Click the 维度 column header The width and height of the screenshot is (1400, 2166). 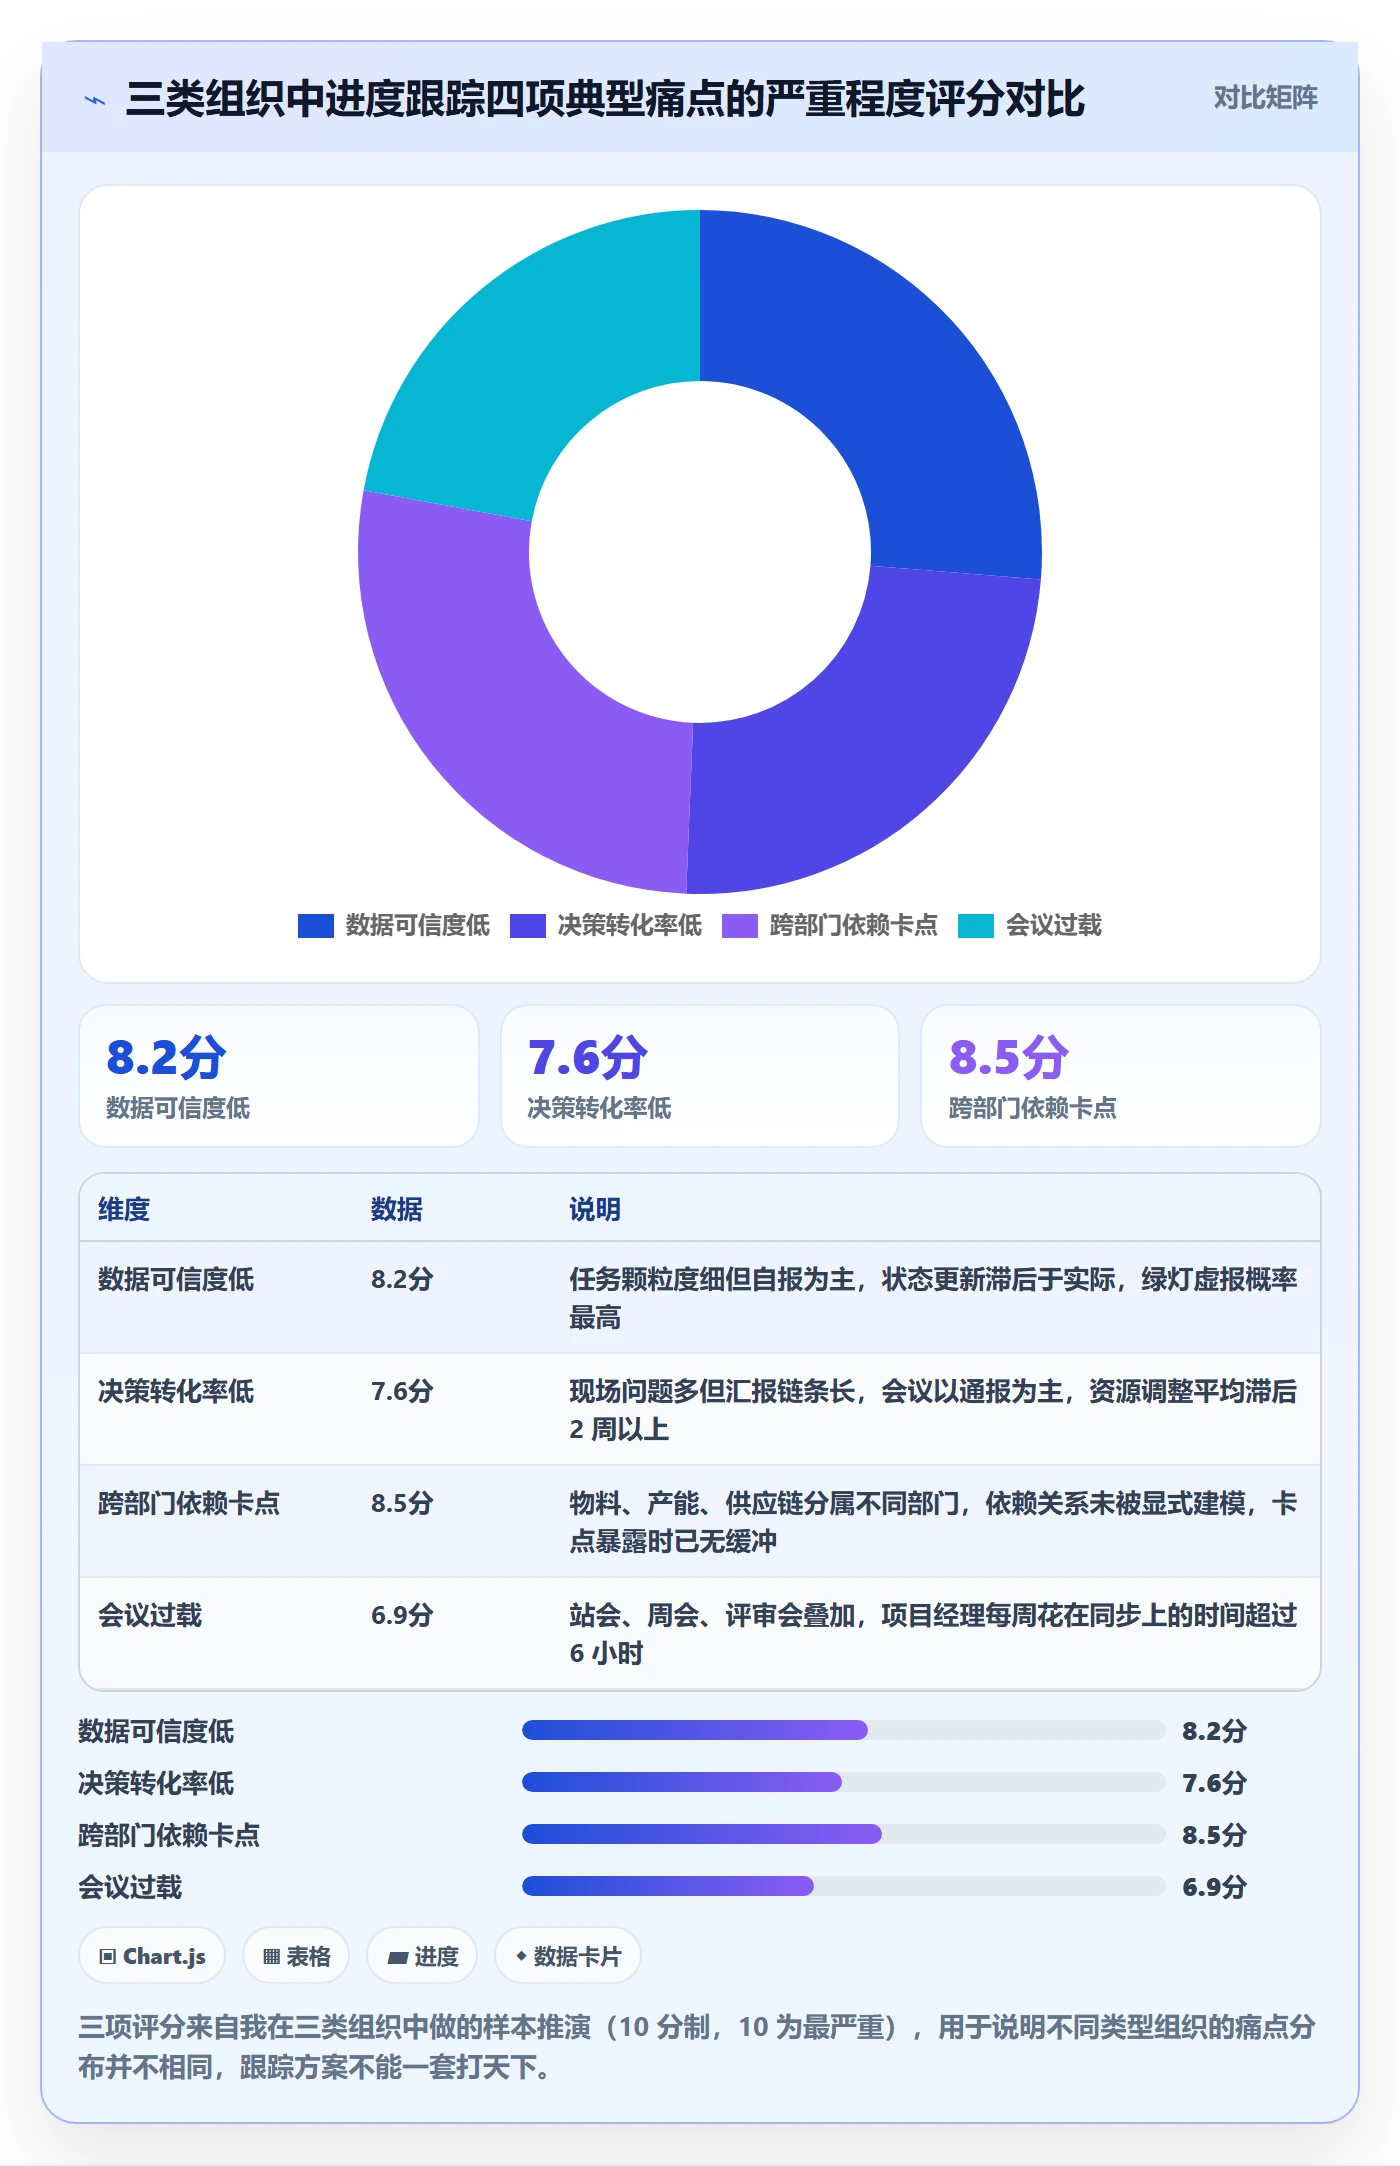[124, 1209]
